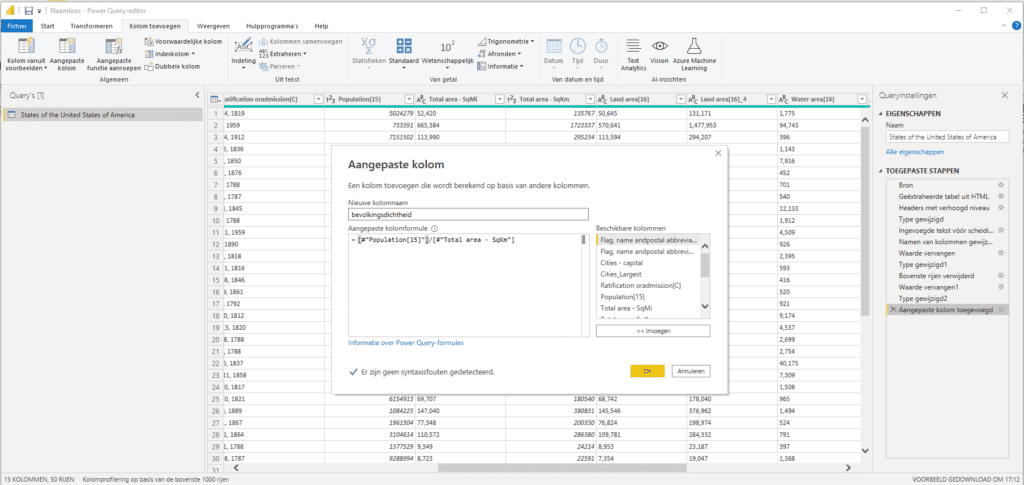Close the Aangepaste kolom dialog
The image size is (1024, 485).
[718, 153]
